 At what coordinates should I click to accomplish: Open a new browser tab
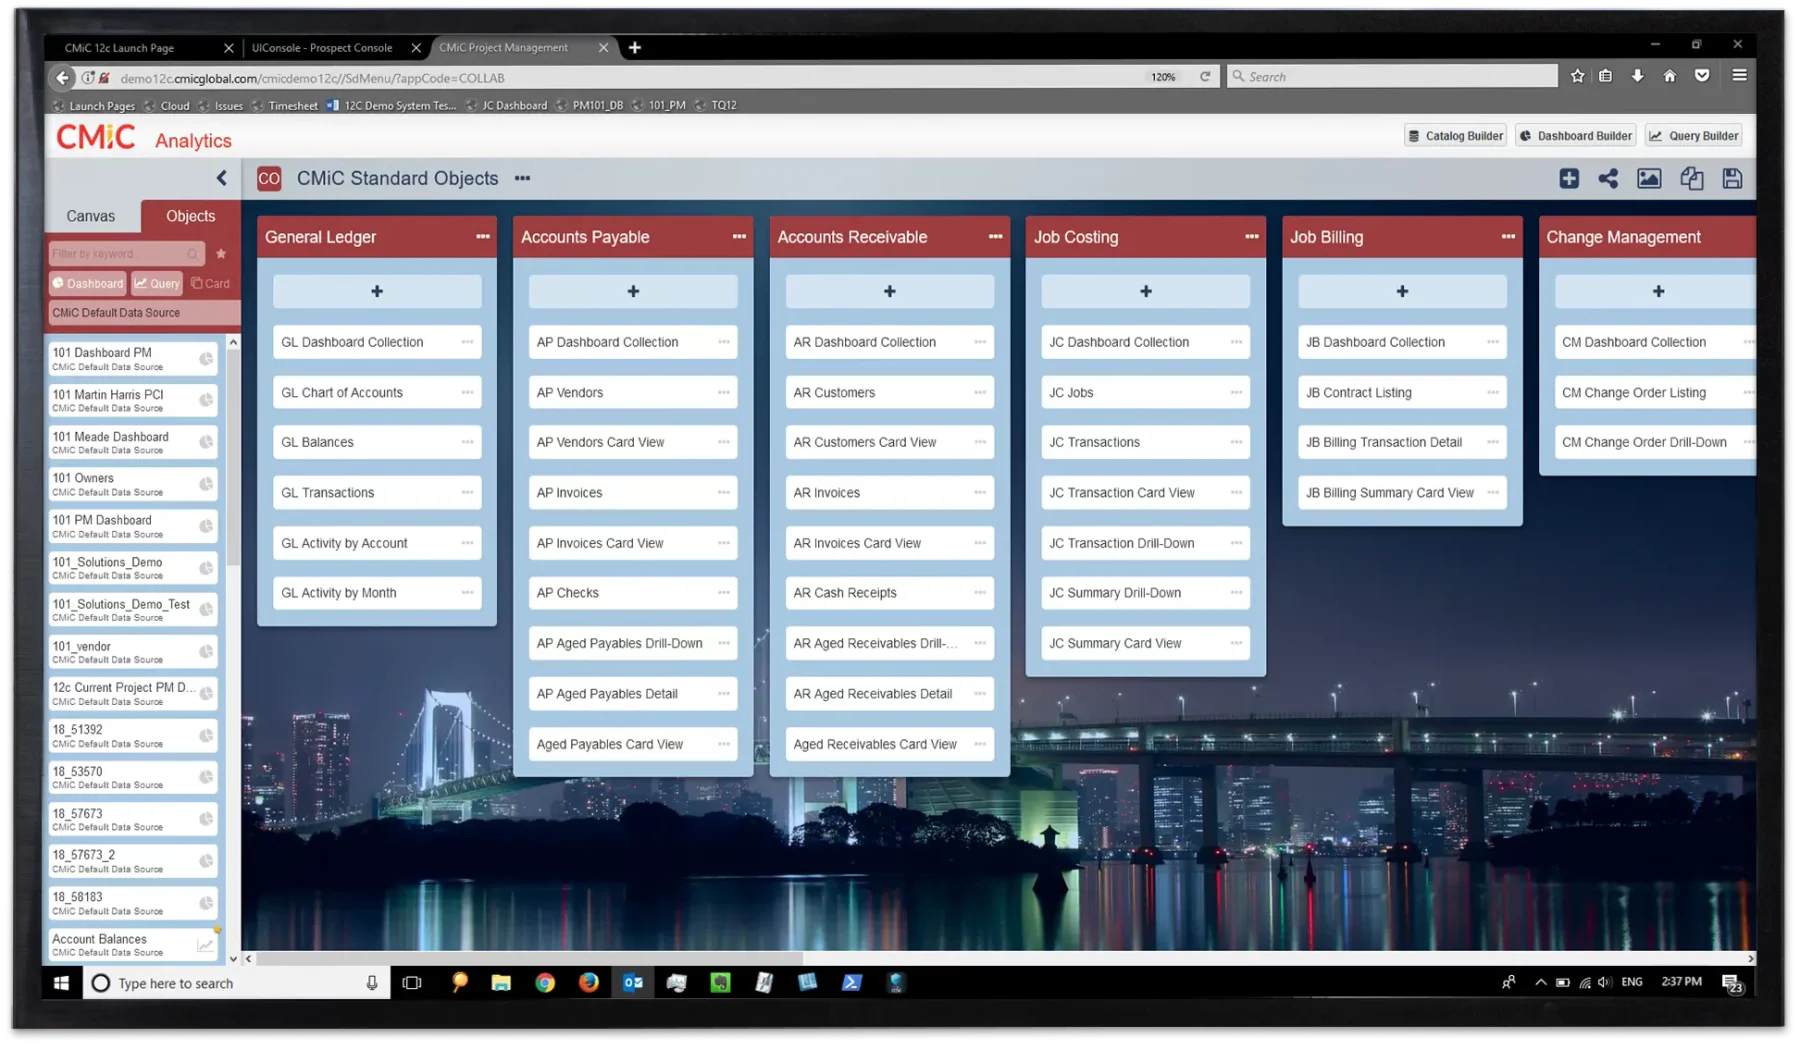tap(634, 48)
